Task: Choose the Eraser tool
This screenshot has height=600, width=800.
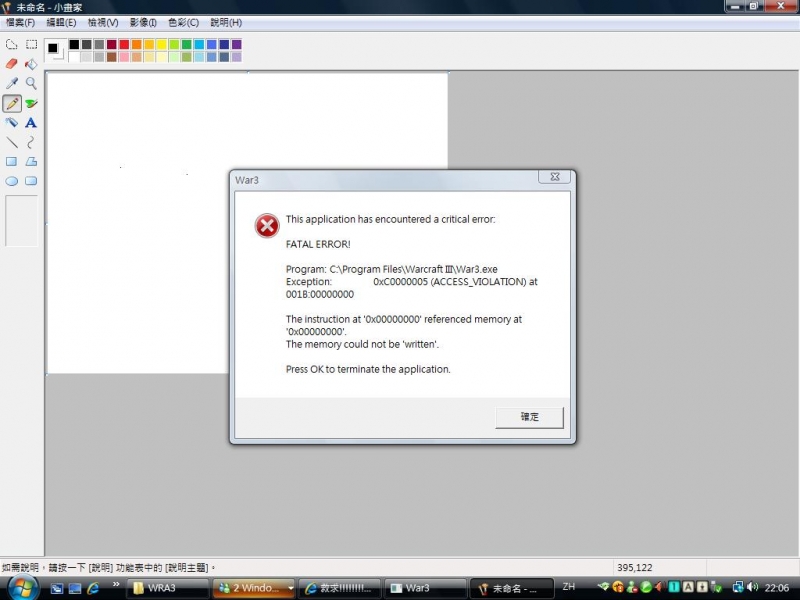Action: pyautogui.click(x=11, y=64)
